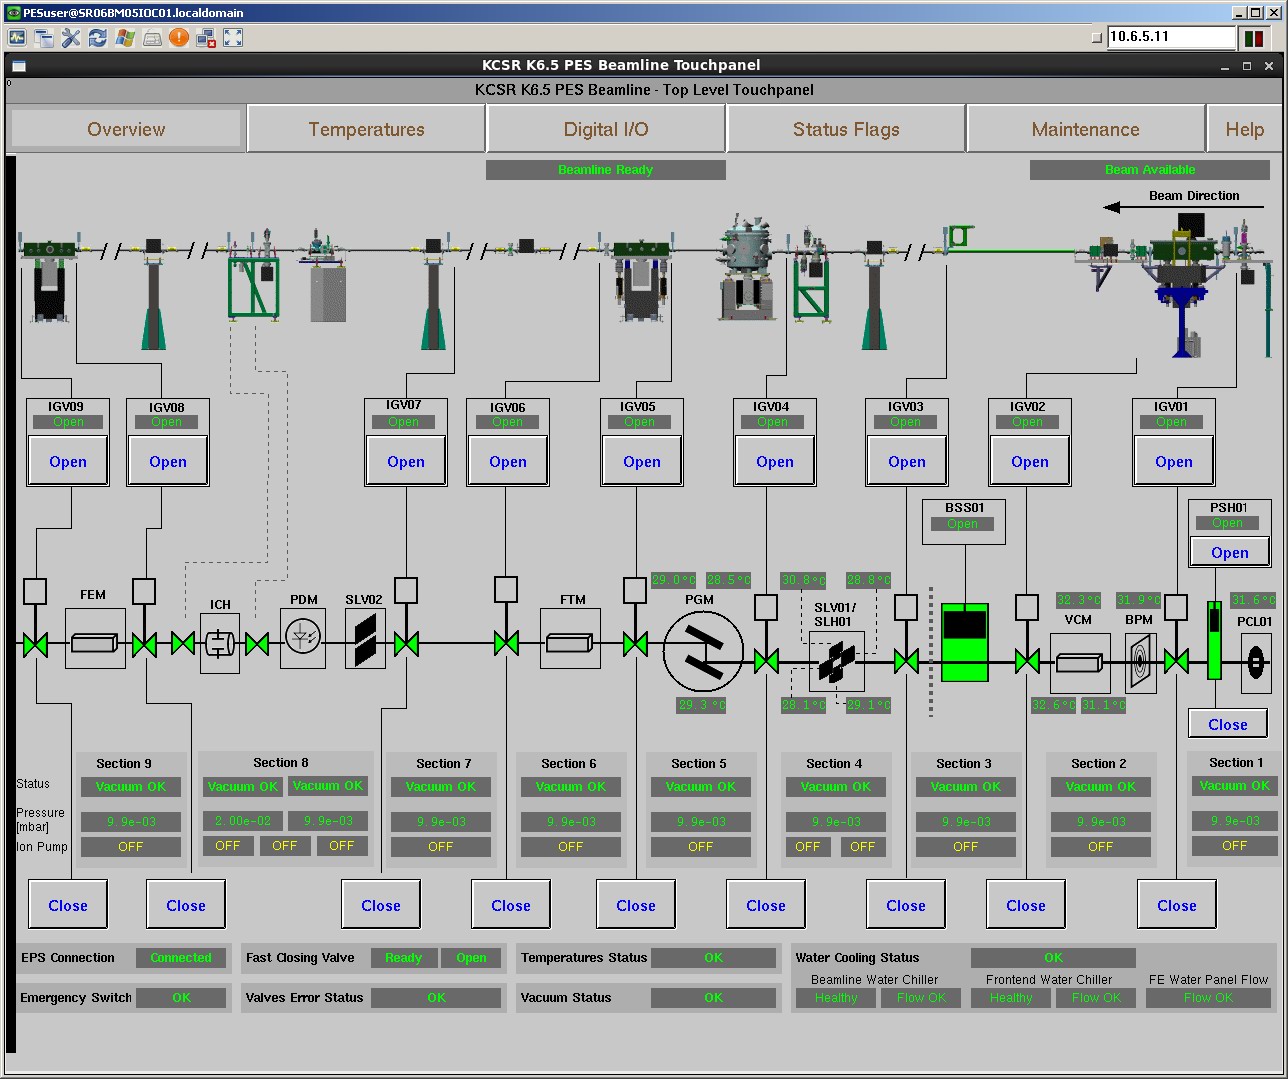Select the FEM mirror component icon
1288x1079 pixels.
click(x=95, y=643)
